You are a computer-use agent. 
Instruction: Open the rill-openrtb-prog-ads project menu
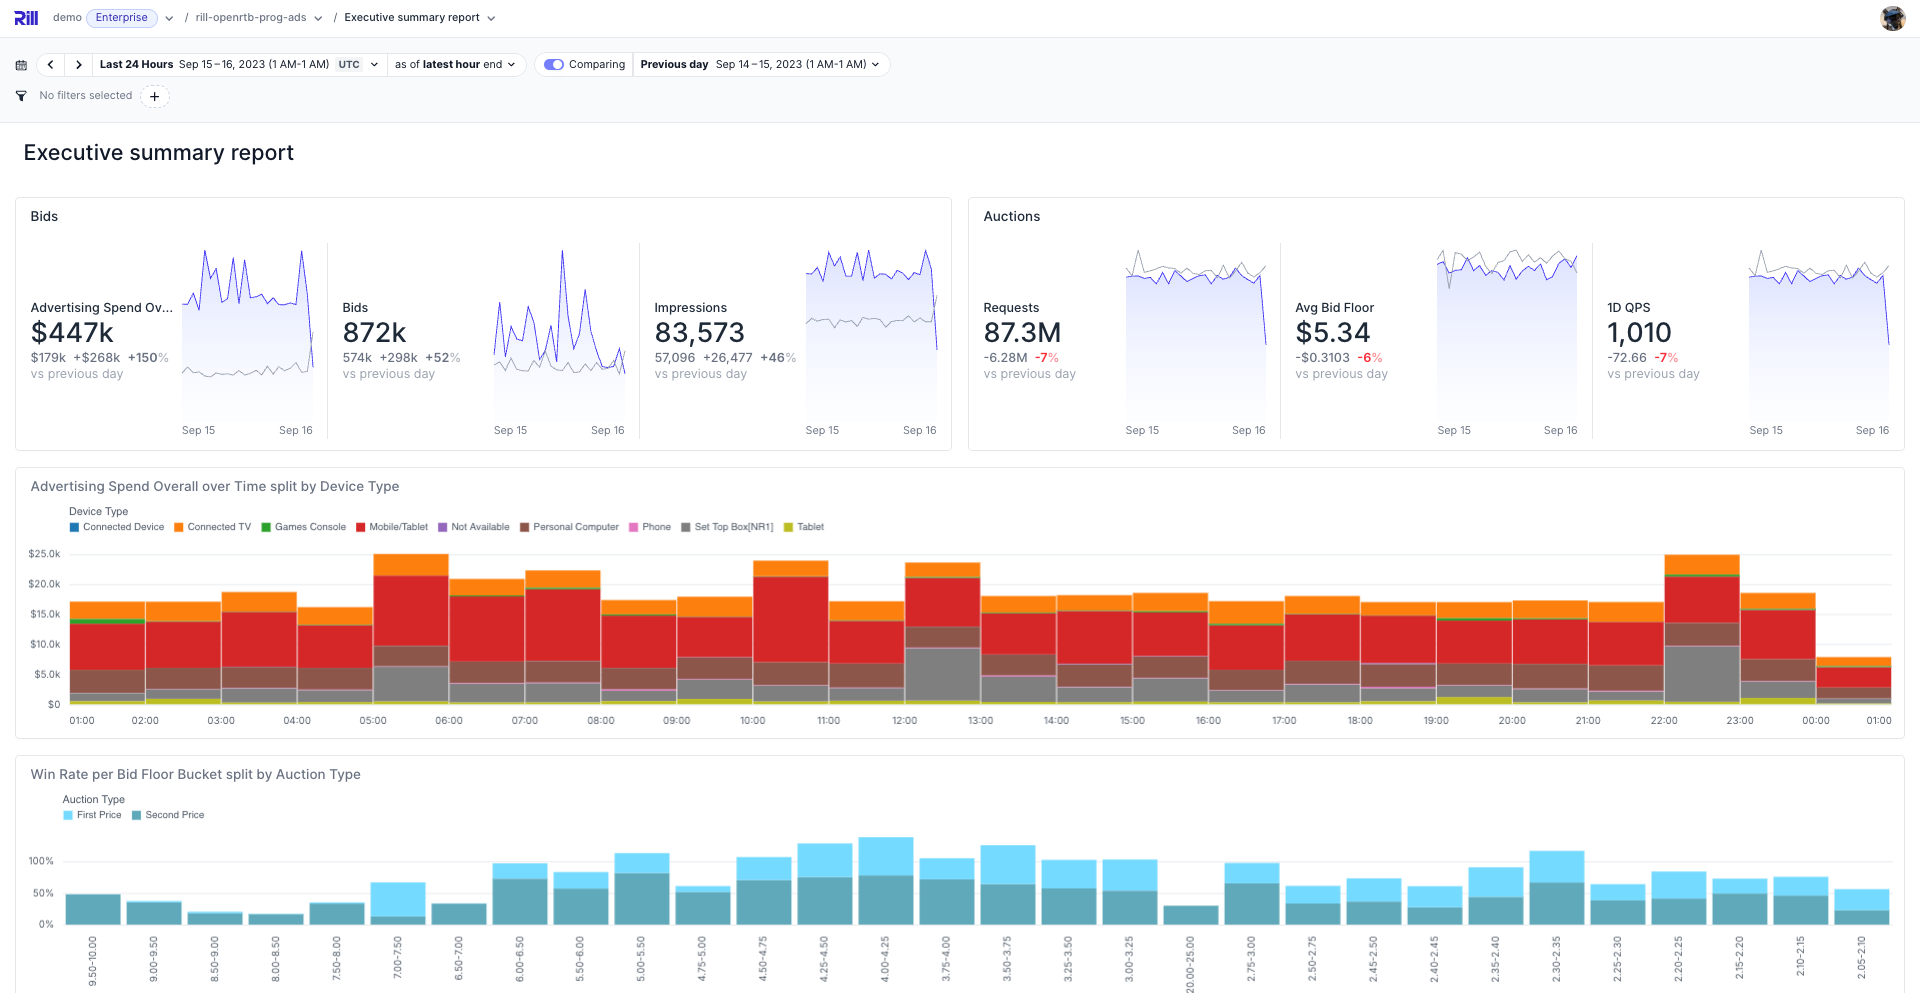pos(318,17)
